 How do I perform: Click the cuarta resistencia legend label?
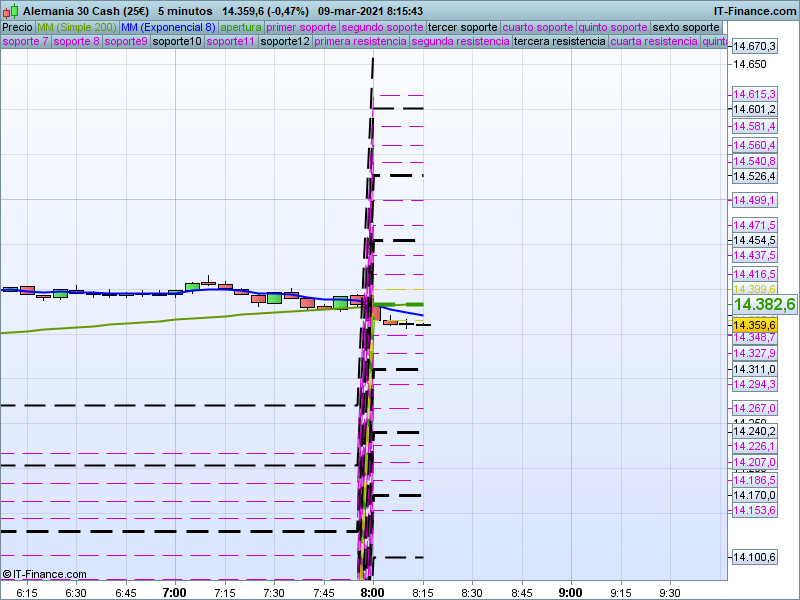point(654,42)
